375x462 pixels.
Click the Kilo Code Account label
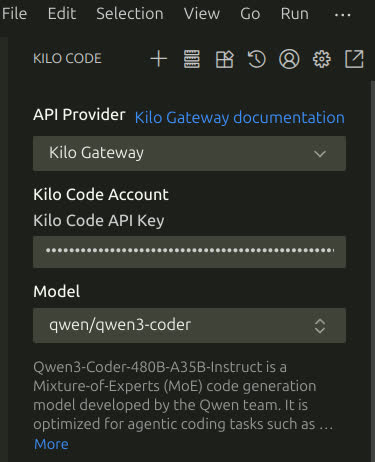pos(101,195)
